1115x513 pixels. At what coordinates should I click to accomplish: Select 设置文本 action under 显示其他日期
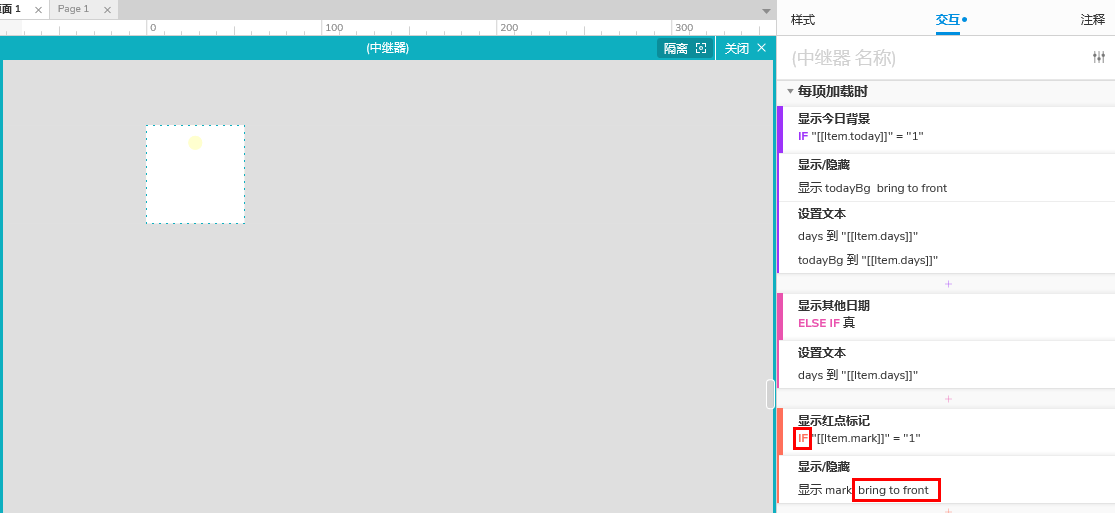[x=821, y=352]
